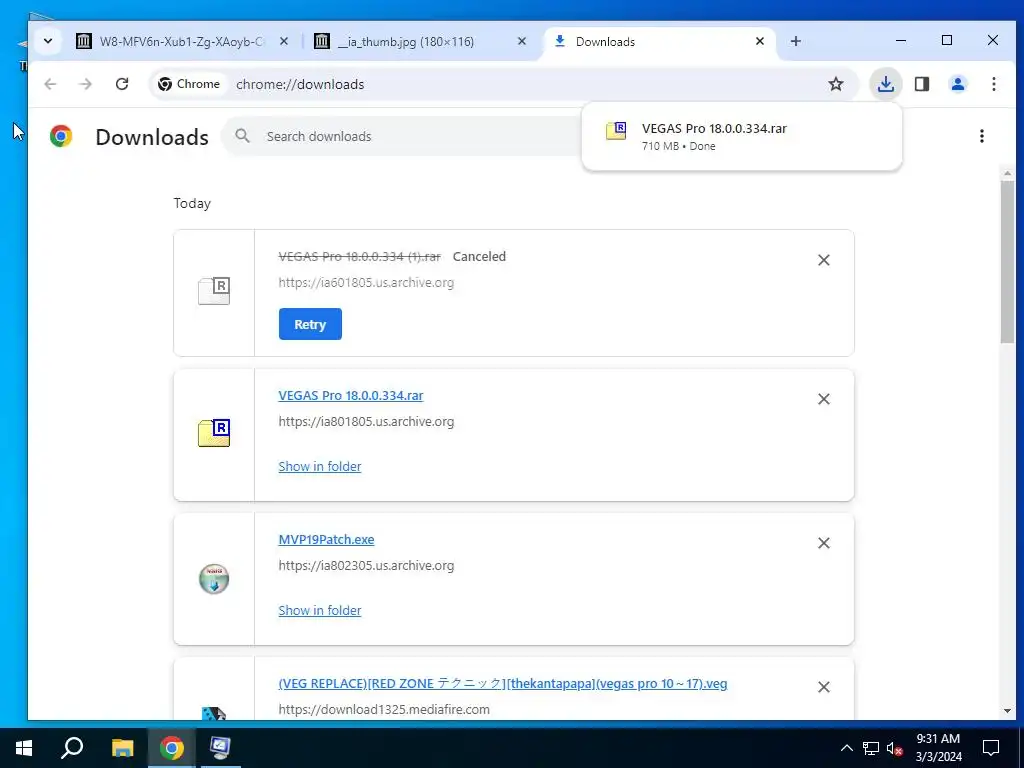
Task: Open Windows taskbar search
Action: pyautogui.click(x=72, y=748)
